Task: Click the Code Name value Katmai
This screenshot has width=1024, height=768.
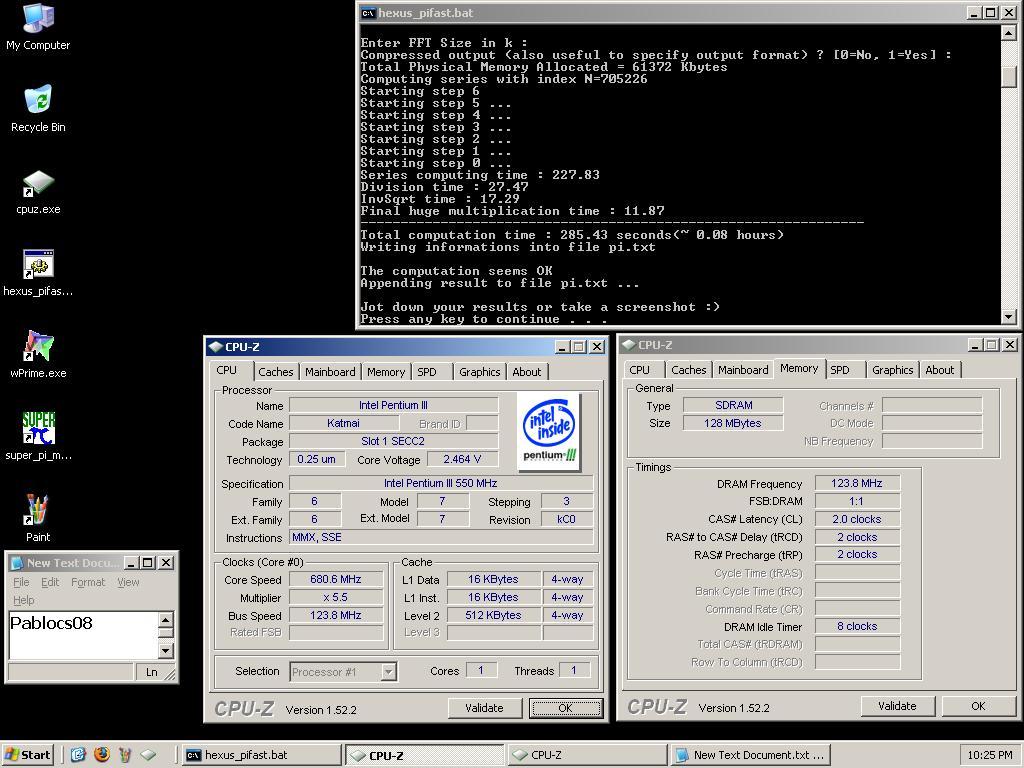Action: [x=343, y=423]
